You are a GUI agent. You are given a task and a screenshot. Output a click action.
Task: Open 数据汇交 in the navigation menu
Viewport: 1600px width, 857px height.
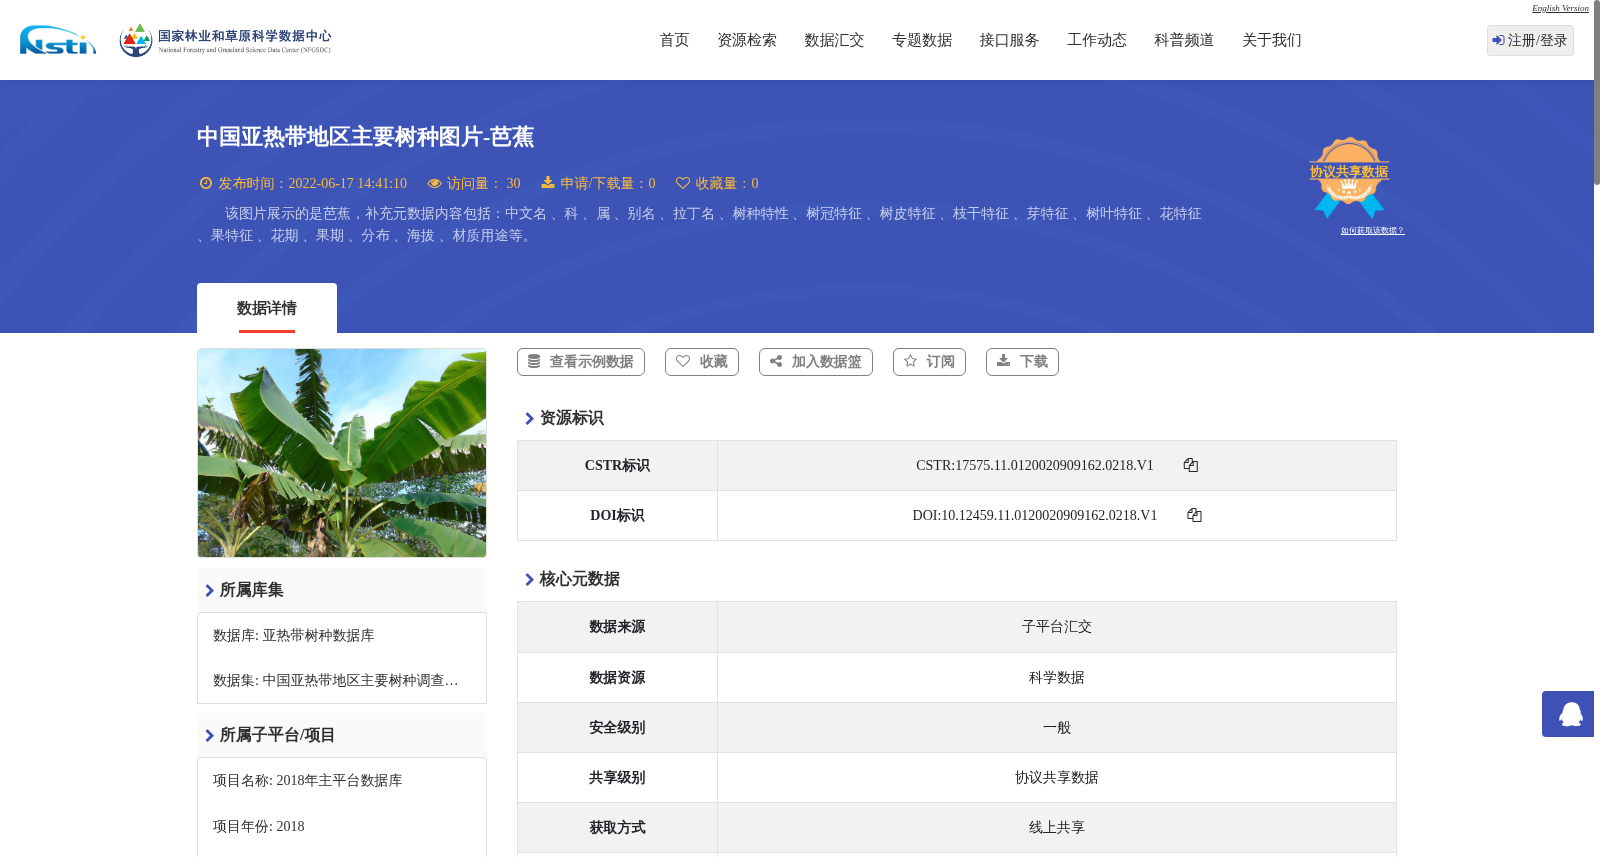pos(834,40)
